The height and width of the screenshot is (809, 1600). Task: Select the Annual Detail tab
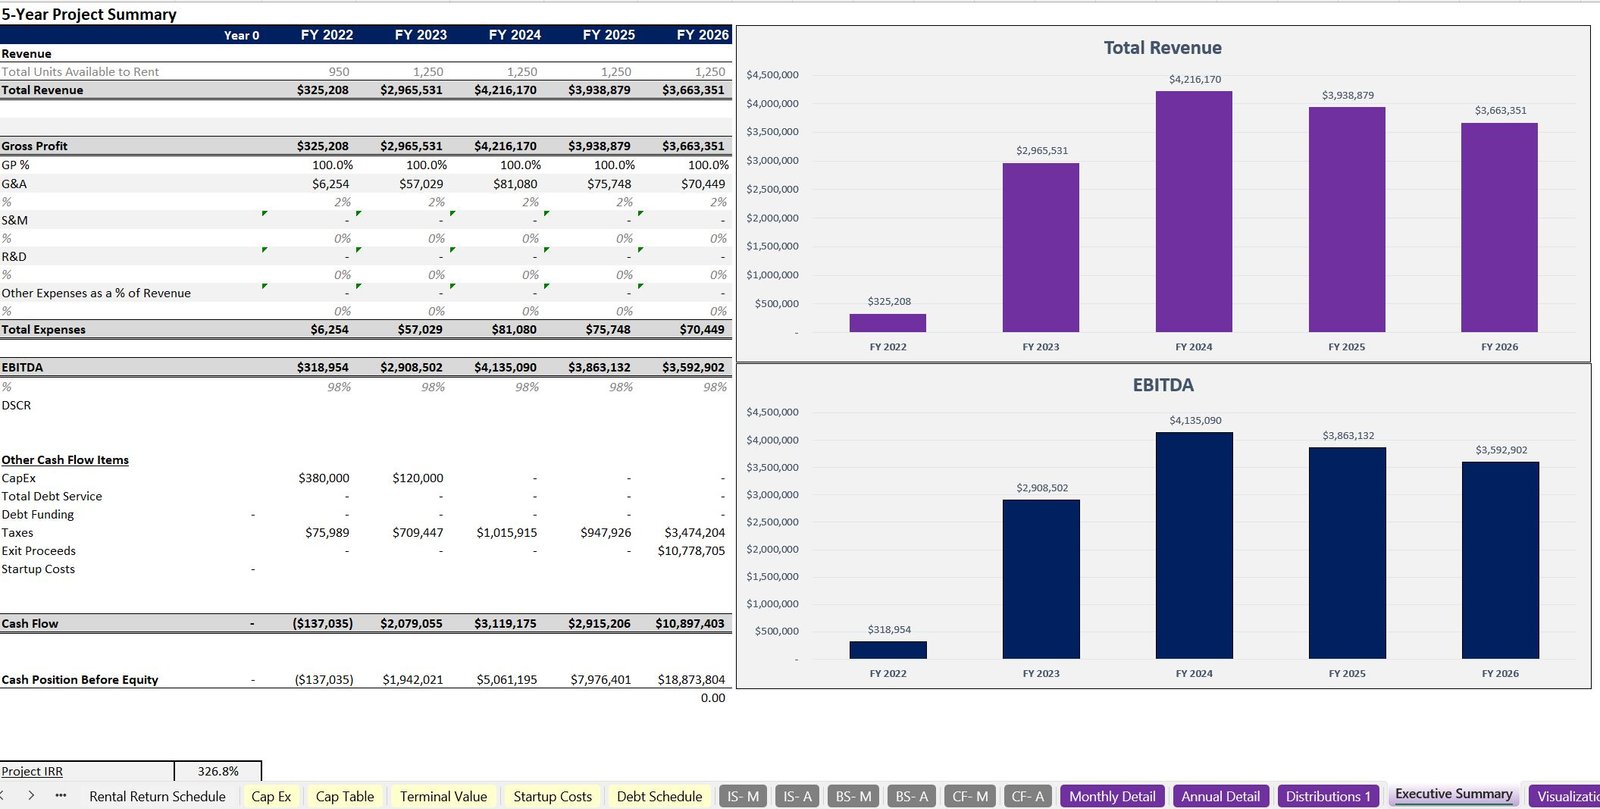[x=1220, y=797]
